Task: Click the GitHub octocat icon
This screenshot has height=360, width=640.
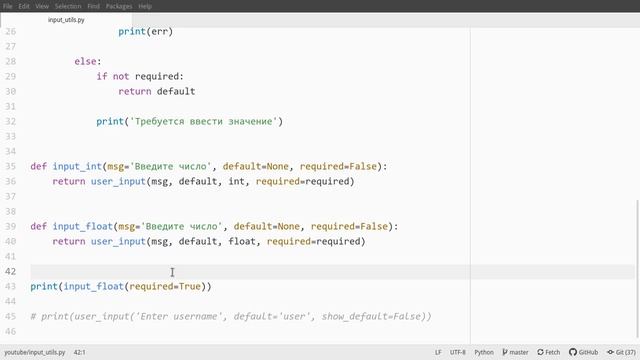Action: pos(573,352)
